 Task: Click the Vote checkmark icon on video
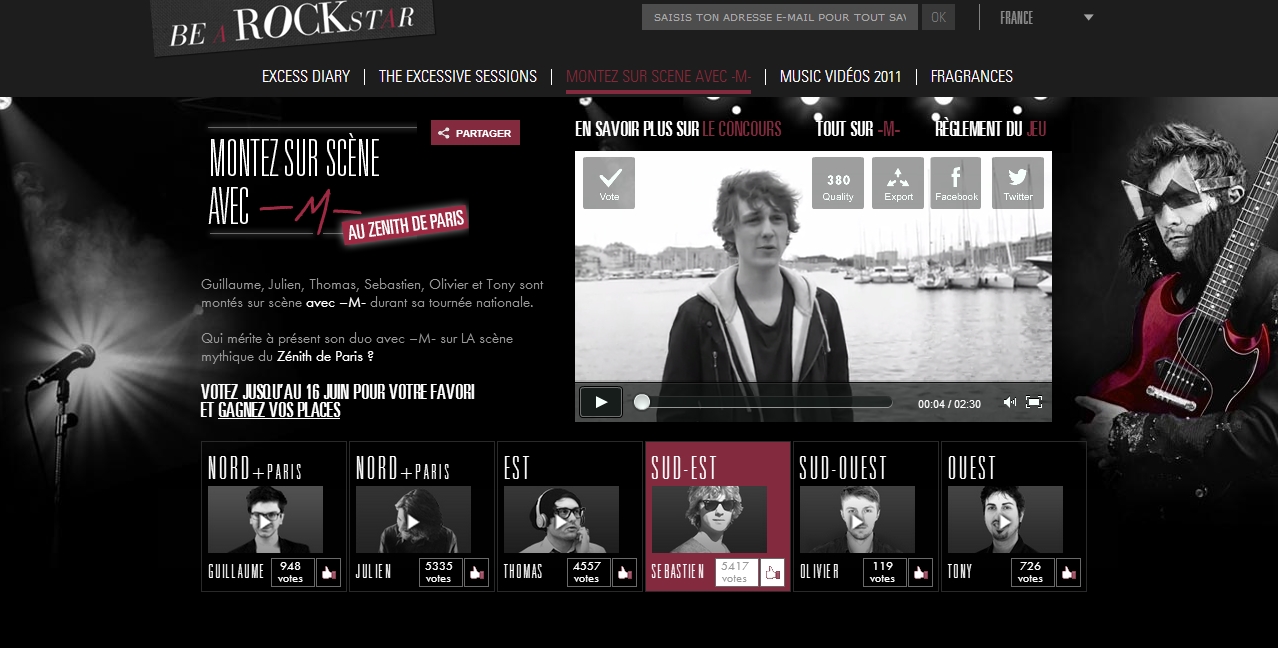609,183
